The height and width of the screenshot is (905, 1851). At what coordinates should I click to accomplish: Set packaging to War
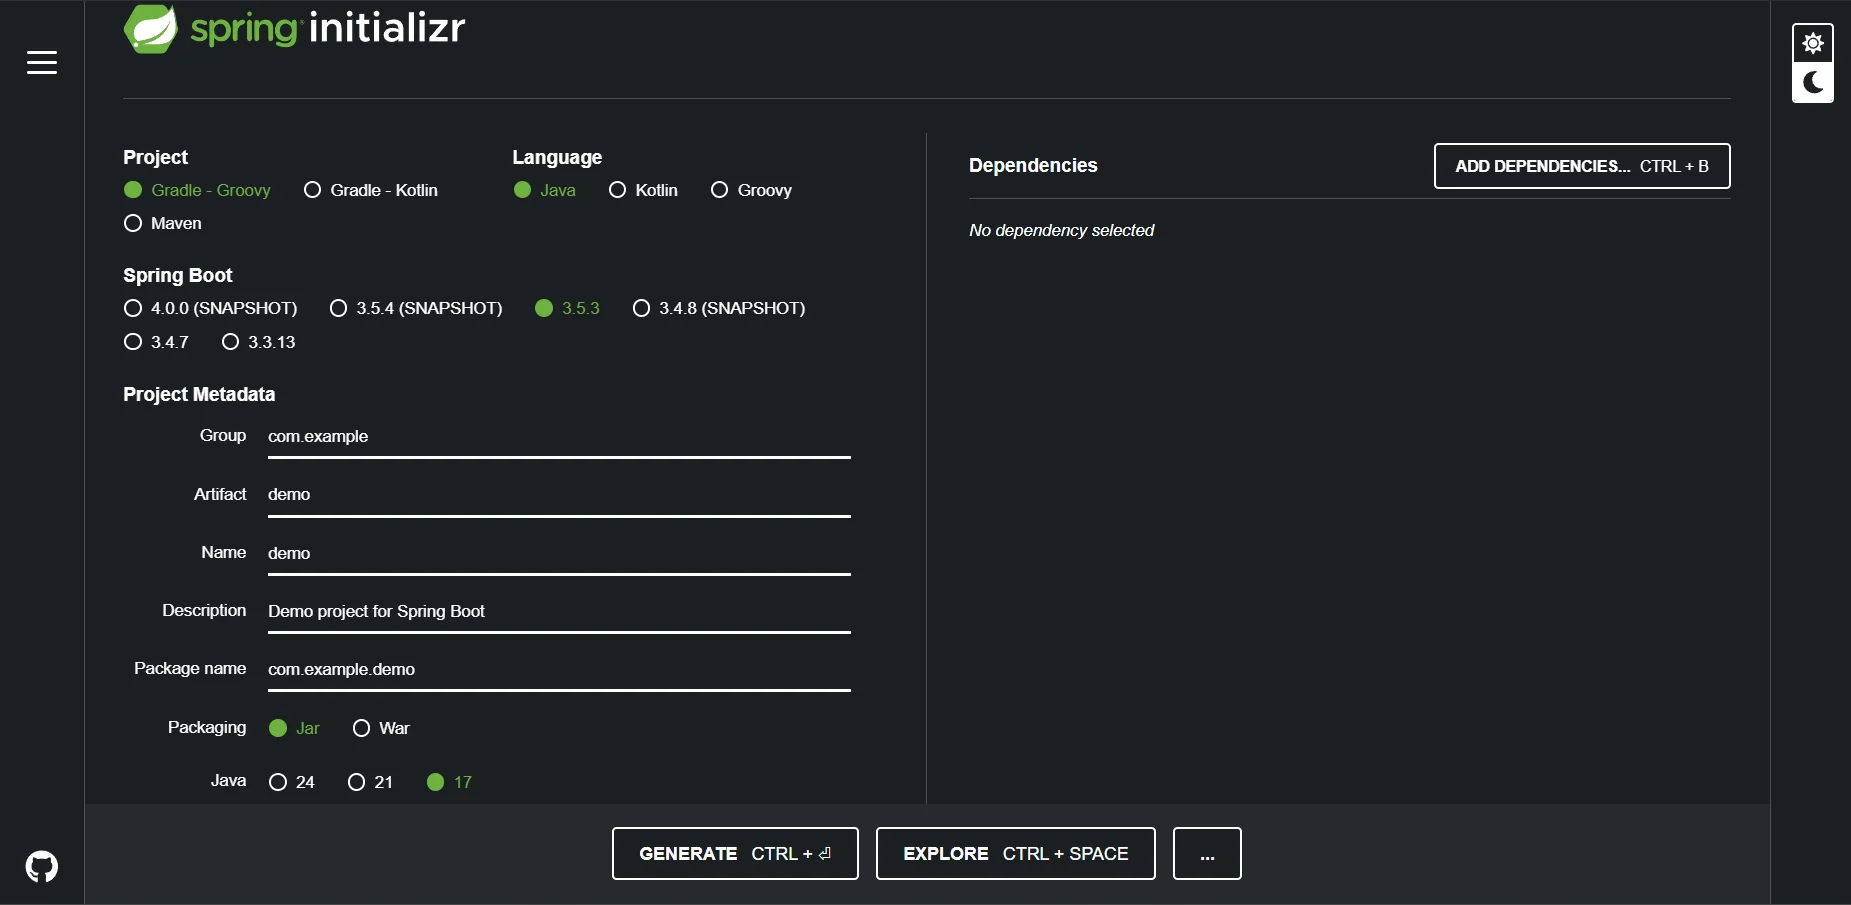pyautogui.click(x=381, y=728)
